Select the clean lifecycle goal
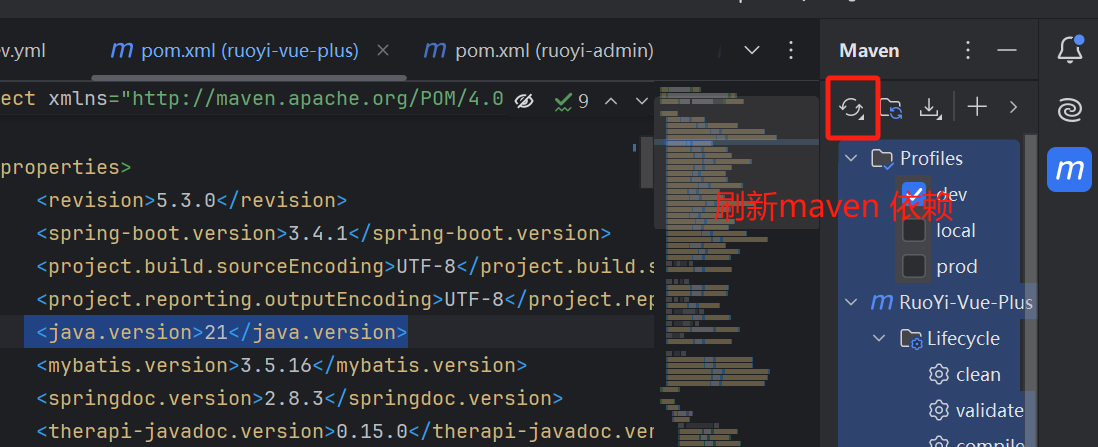Screen dimensions: 1098x447 (x=965, y=375)
